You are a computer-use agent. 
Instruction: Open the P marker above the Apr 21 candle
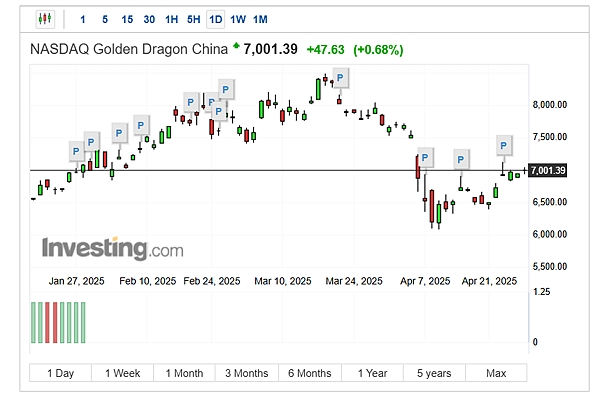504,146
